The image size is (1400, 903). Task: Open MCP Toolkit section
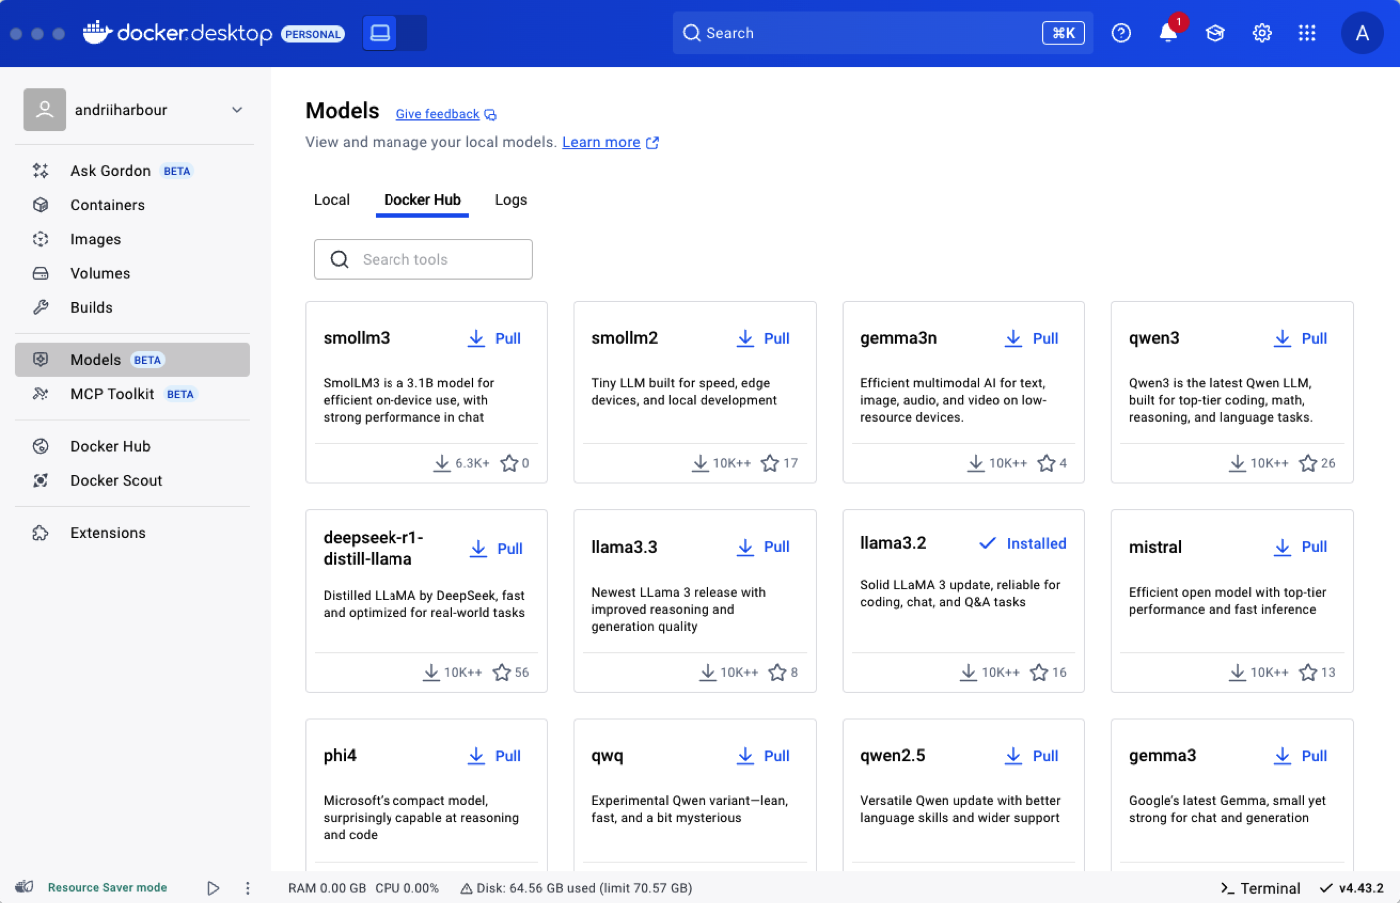pyautogui.click(x=132, y=394)
